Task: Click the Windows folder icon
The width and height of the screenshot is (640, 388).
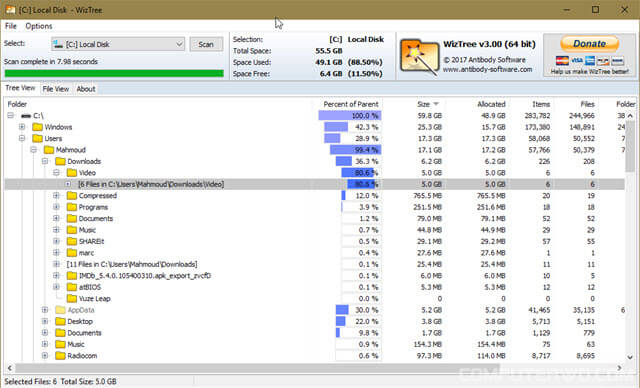Action: tap(38, 127)
